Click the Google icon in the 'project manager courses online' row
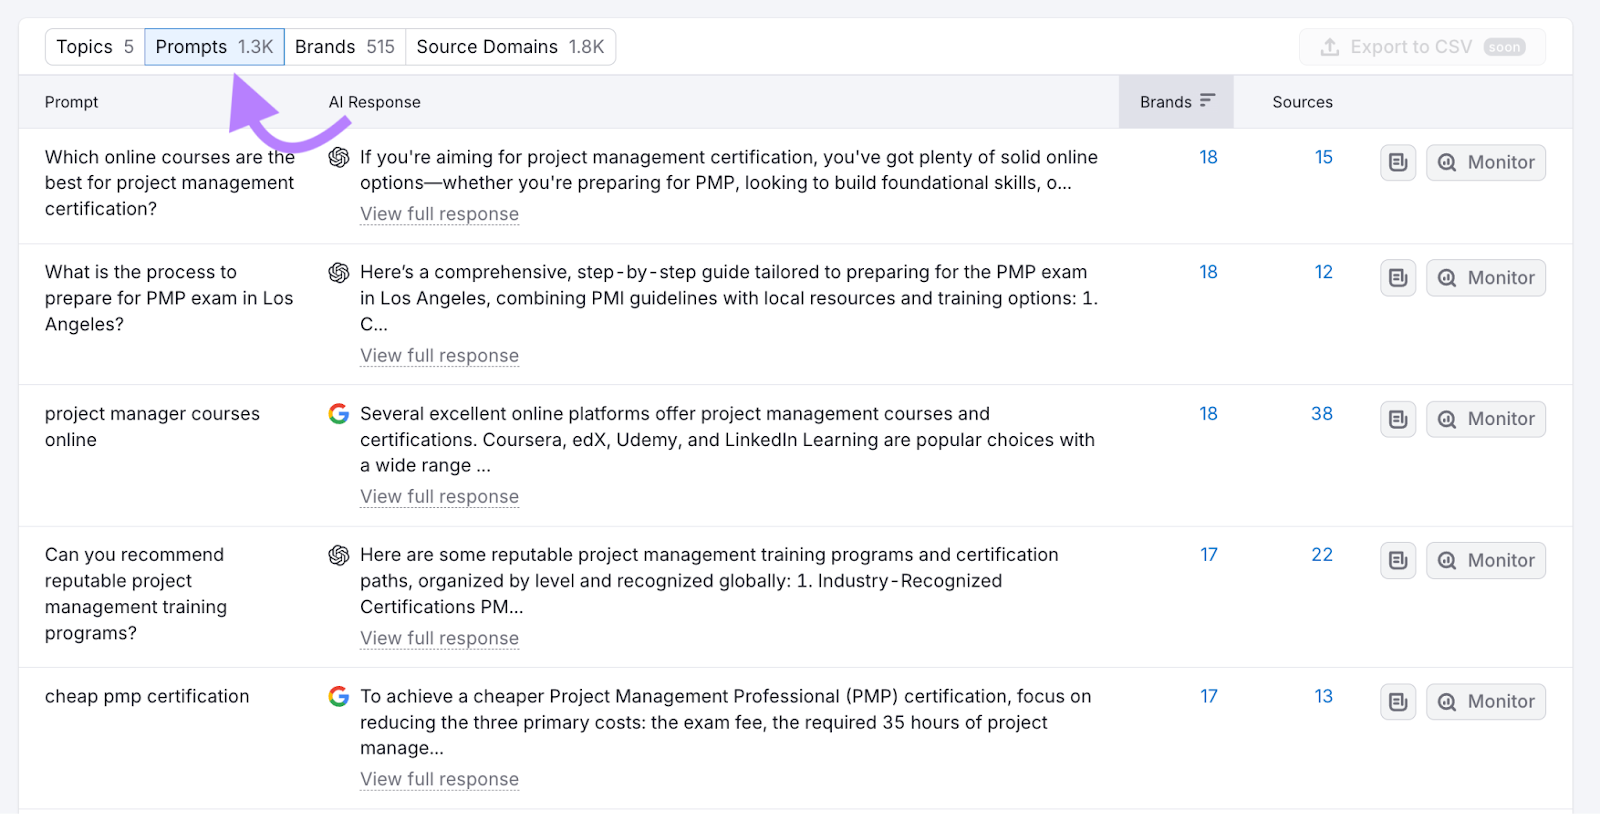 click(339, 414)
